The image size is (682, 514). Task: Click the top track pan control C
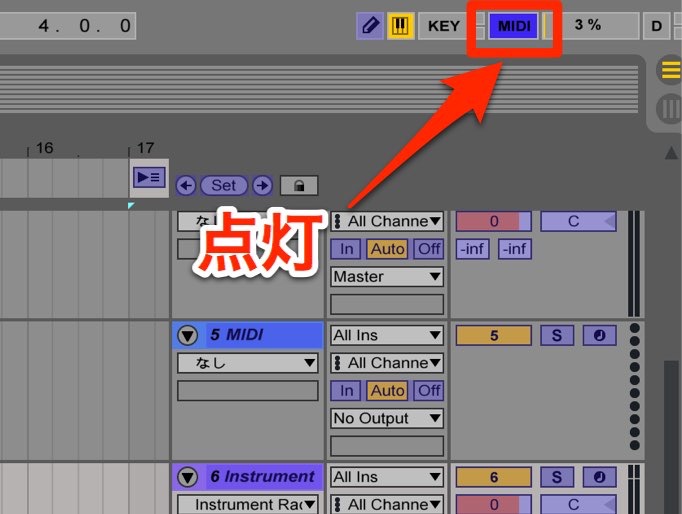[578, 221]
